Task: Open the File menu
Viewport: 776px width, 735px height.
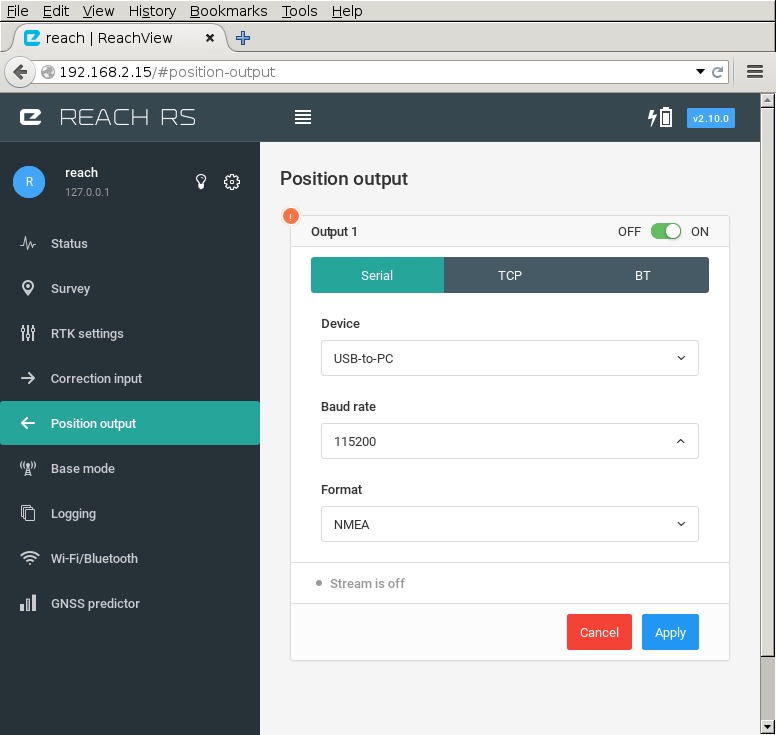Action: click(x=17, y=11)
